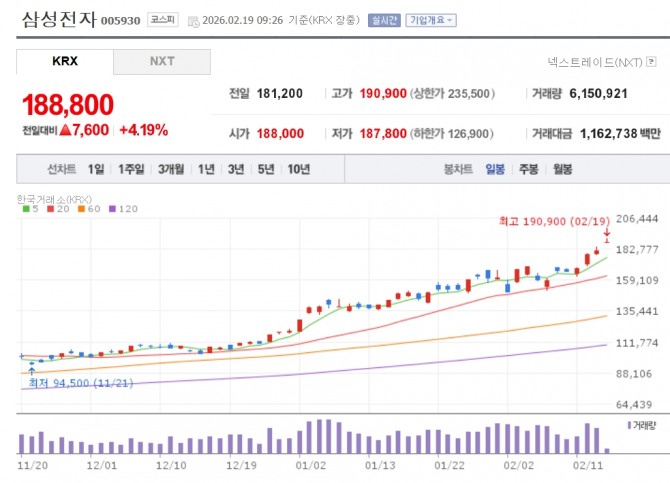Click the 코스피 market badge
Viewport: 670px width, 483px height.
tap(161, 19)
